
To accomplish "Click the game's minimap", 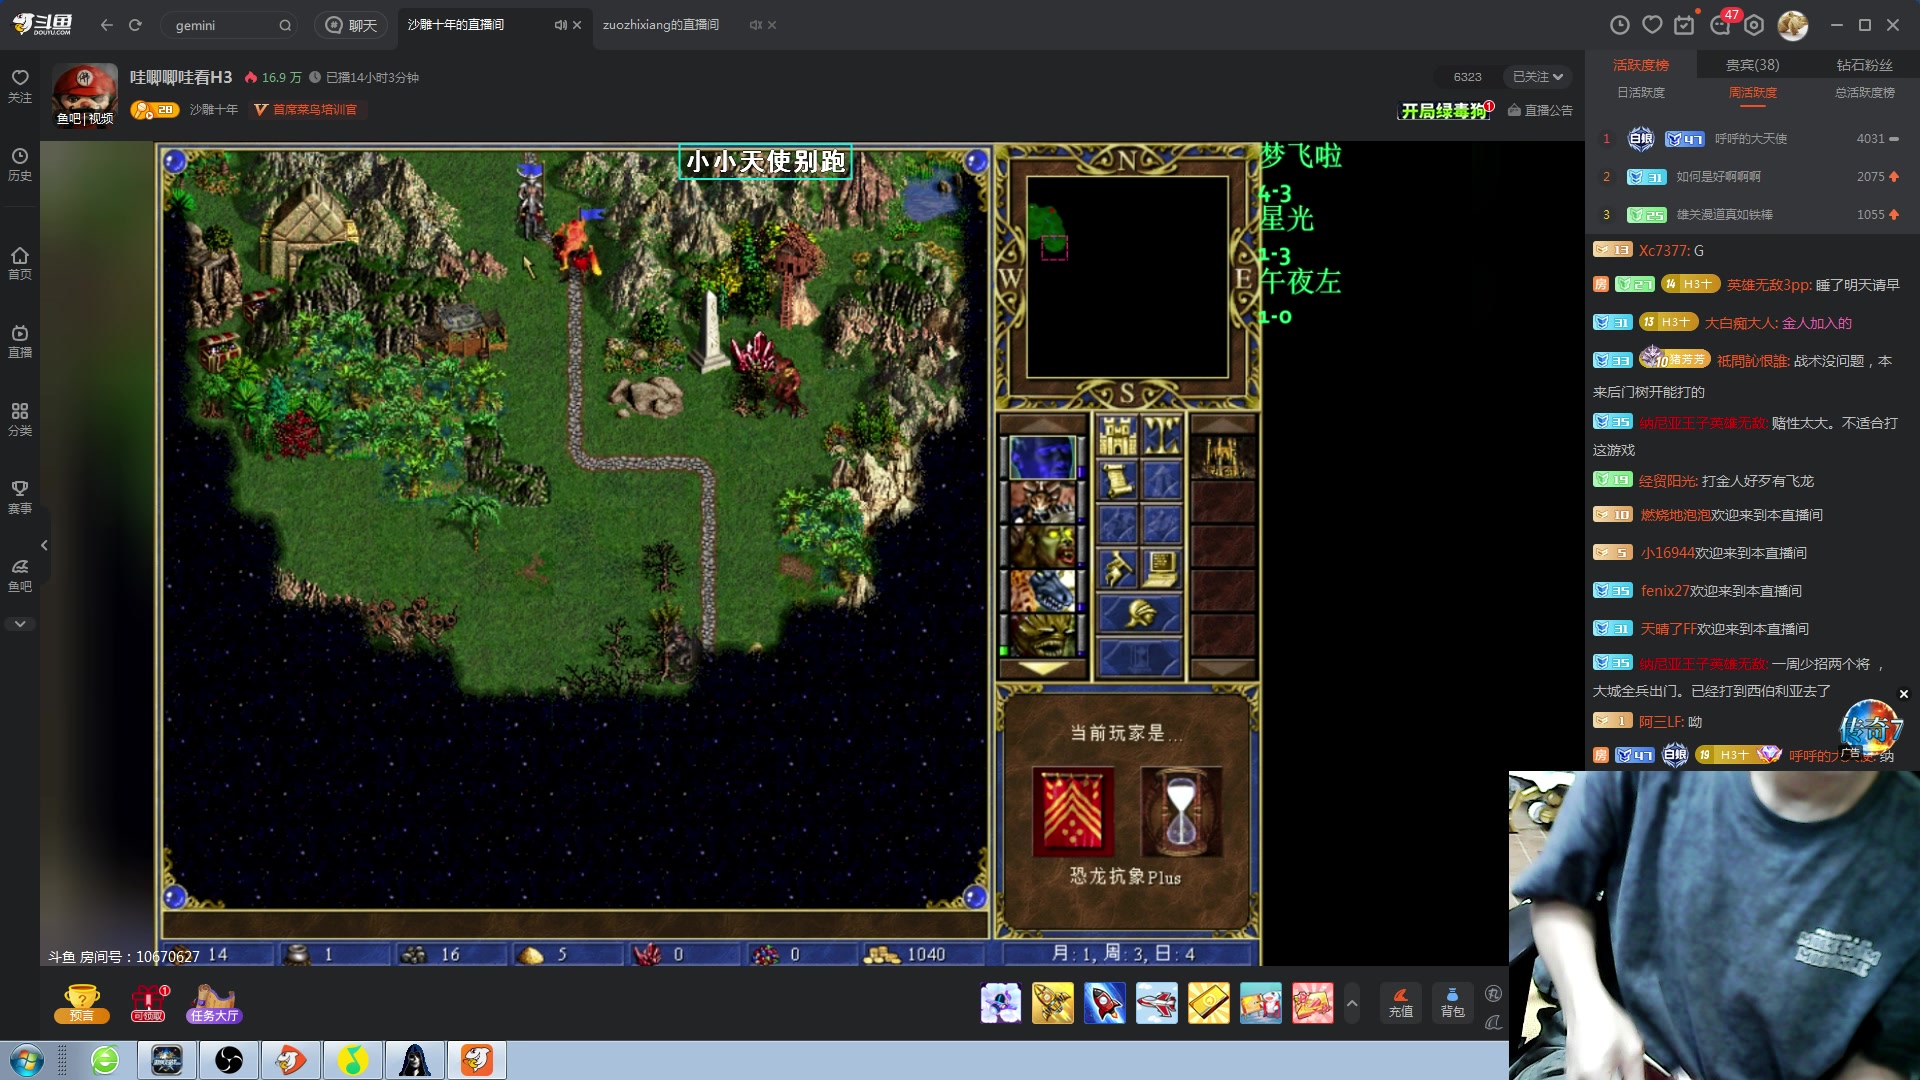I will pyautogui.click(x=1127, y=277).
